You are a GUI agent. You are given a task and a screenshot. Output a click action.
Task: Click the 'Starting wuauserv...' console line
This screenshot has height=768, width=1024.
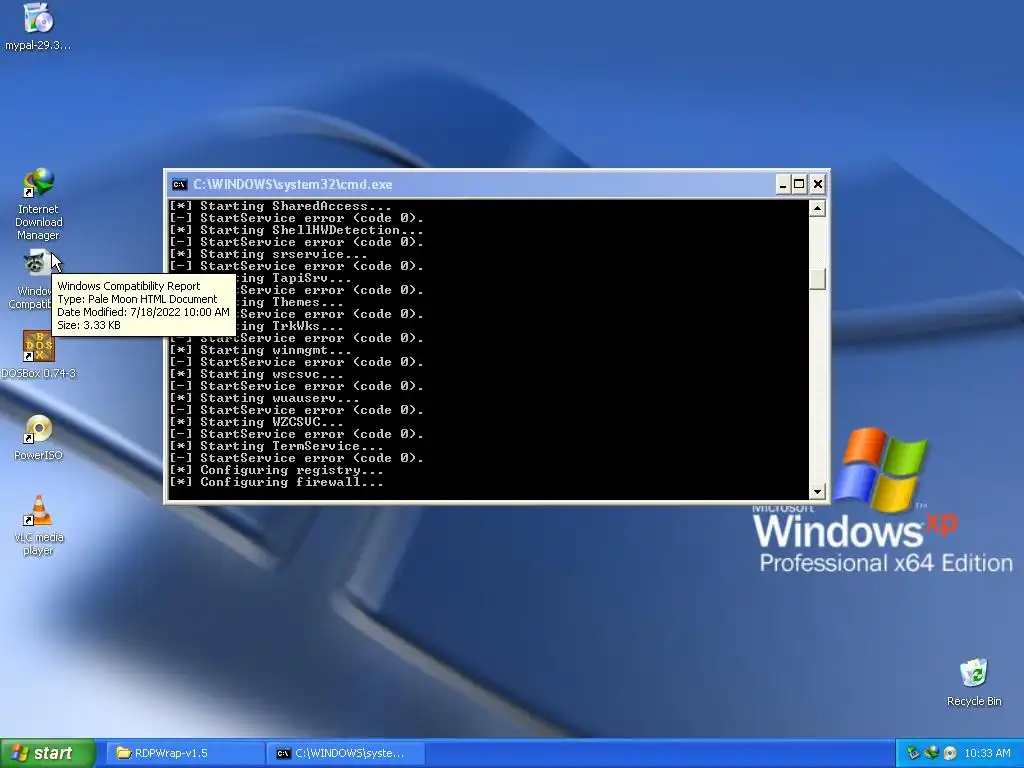(264, 398)
